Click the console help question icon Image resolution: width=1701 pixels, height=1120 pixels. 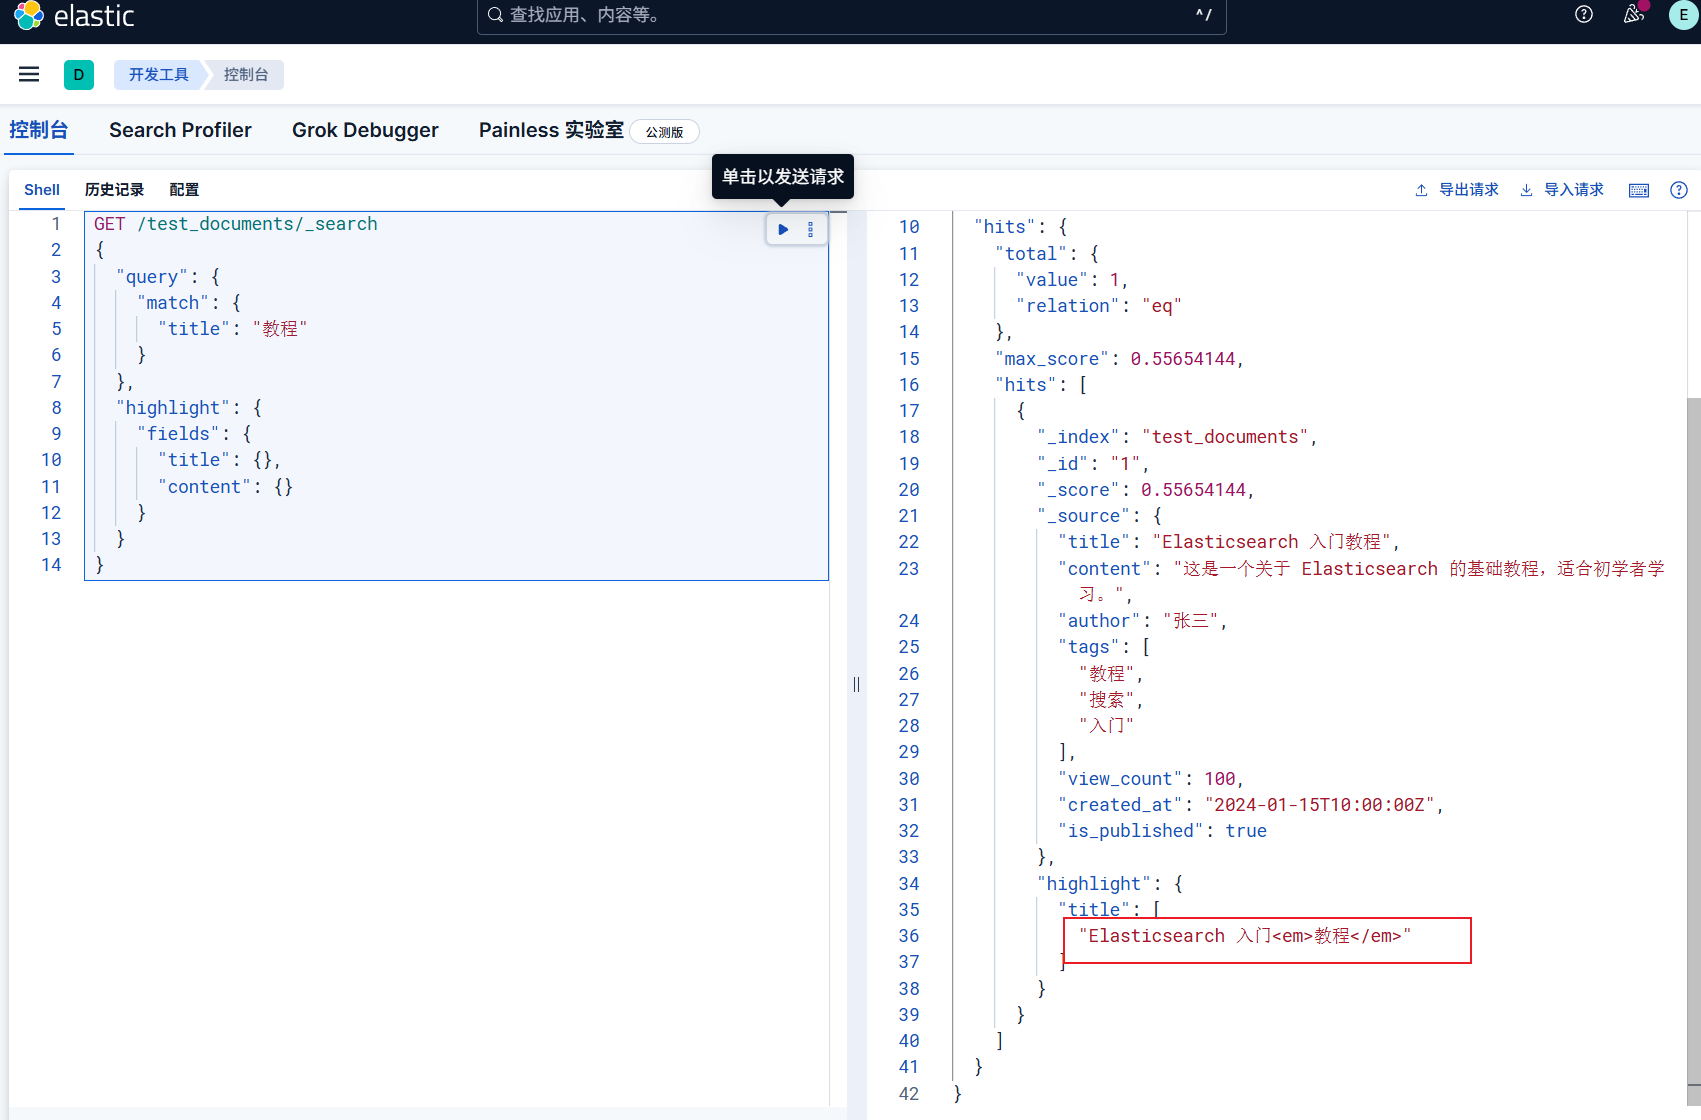pyautogui.click(x=1679, y=190)
